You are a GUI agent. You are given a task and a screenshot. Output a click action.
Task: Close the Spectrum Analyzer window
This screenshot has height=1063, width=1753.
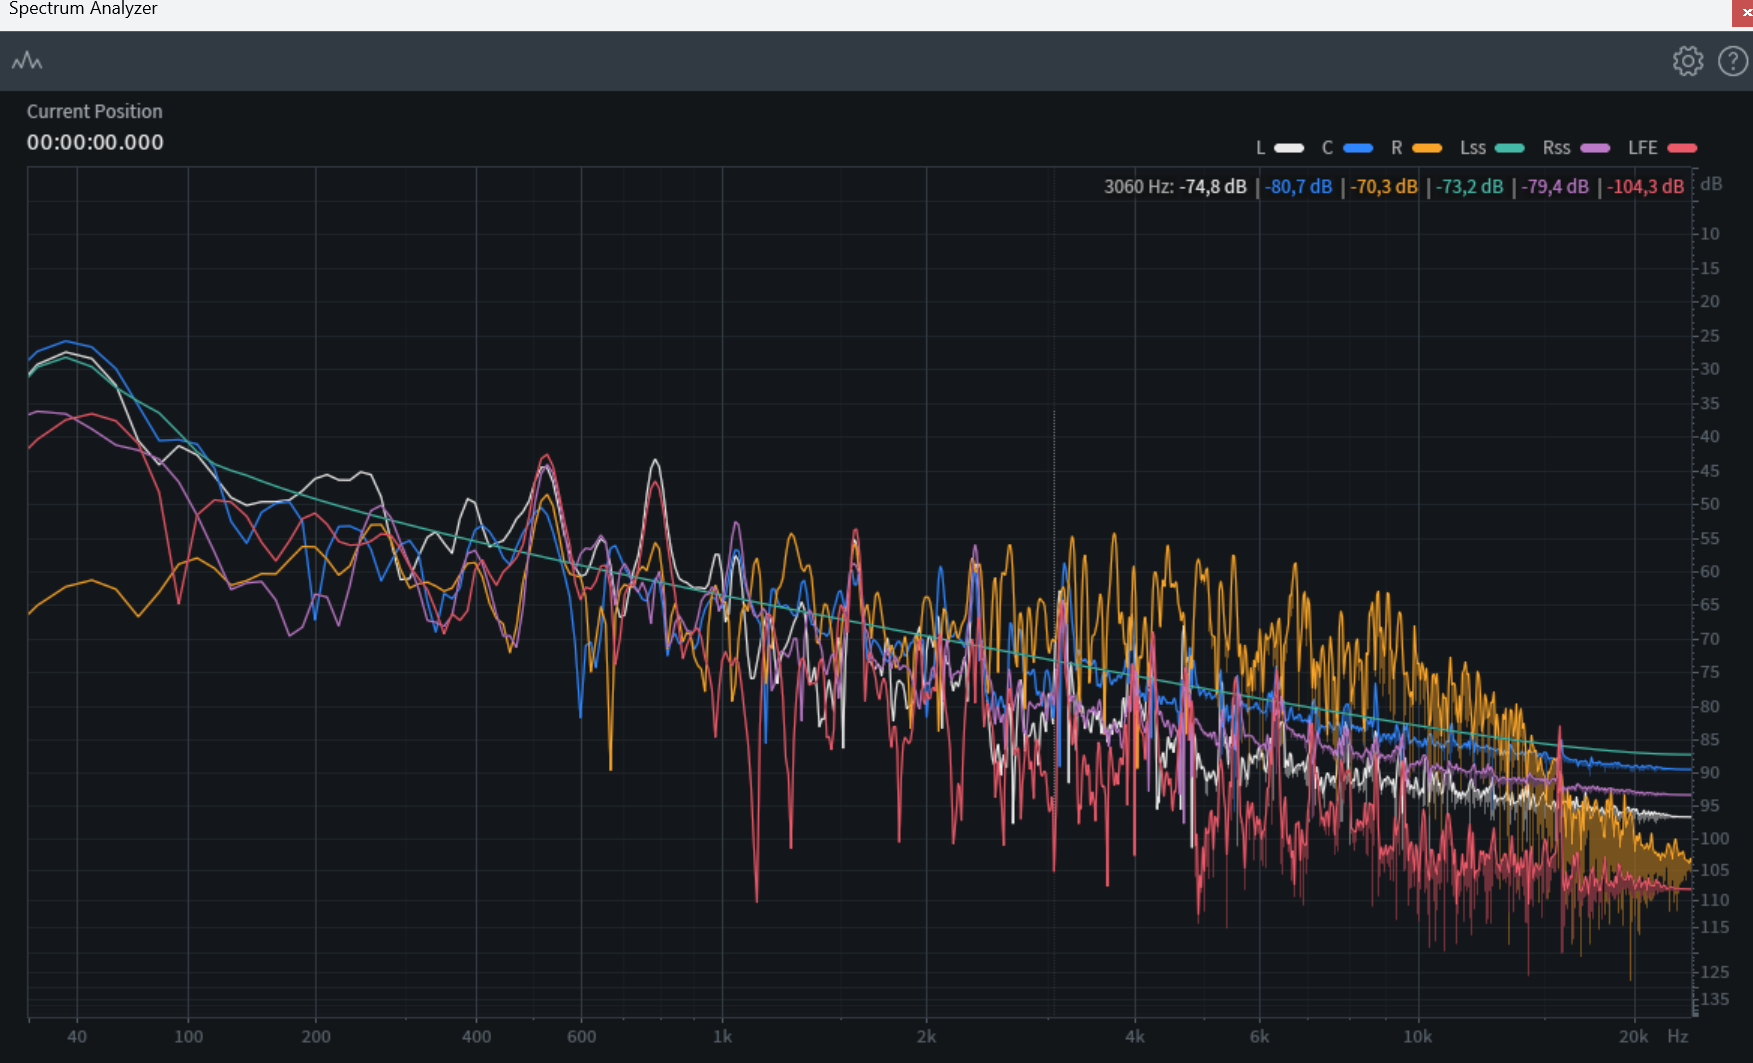coord(1744,12)
